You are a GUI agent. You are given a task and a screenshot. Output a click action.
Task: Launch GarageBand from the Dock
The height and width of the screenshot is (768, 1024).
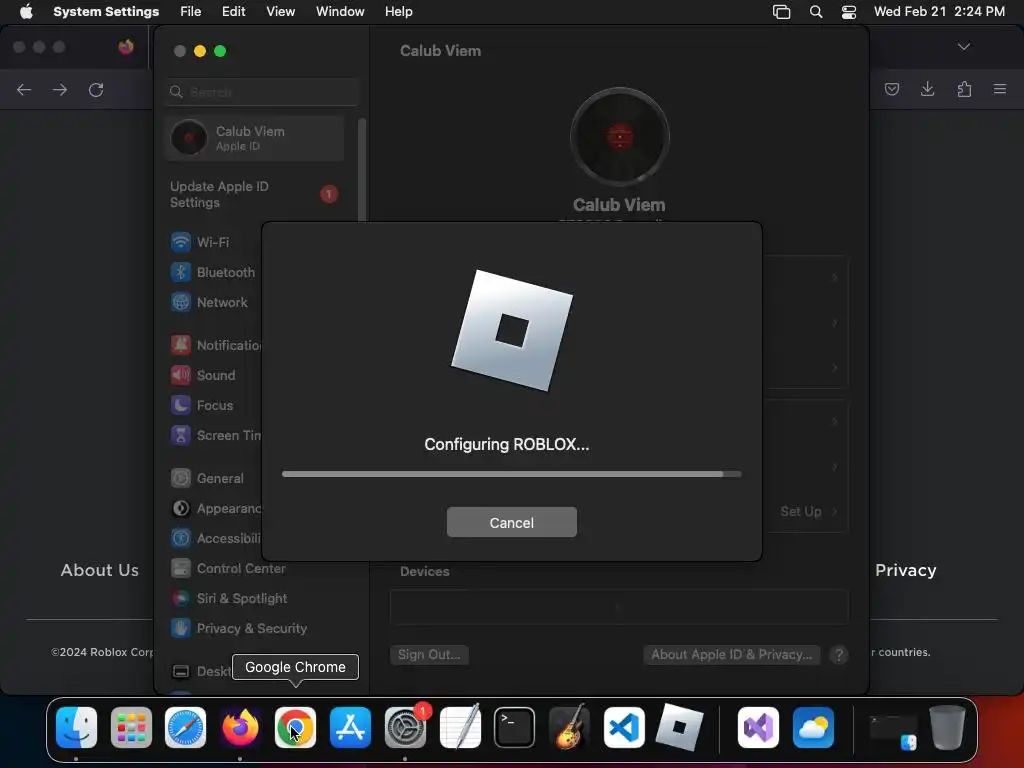click(569, 728)
